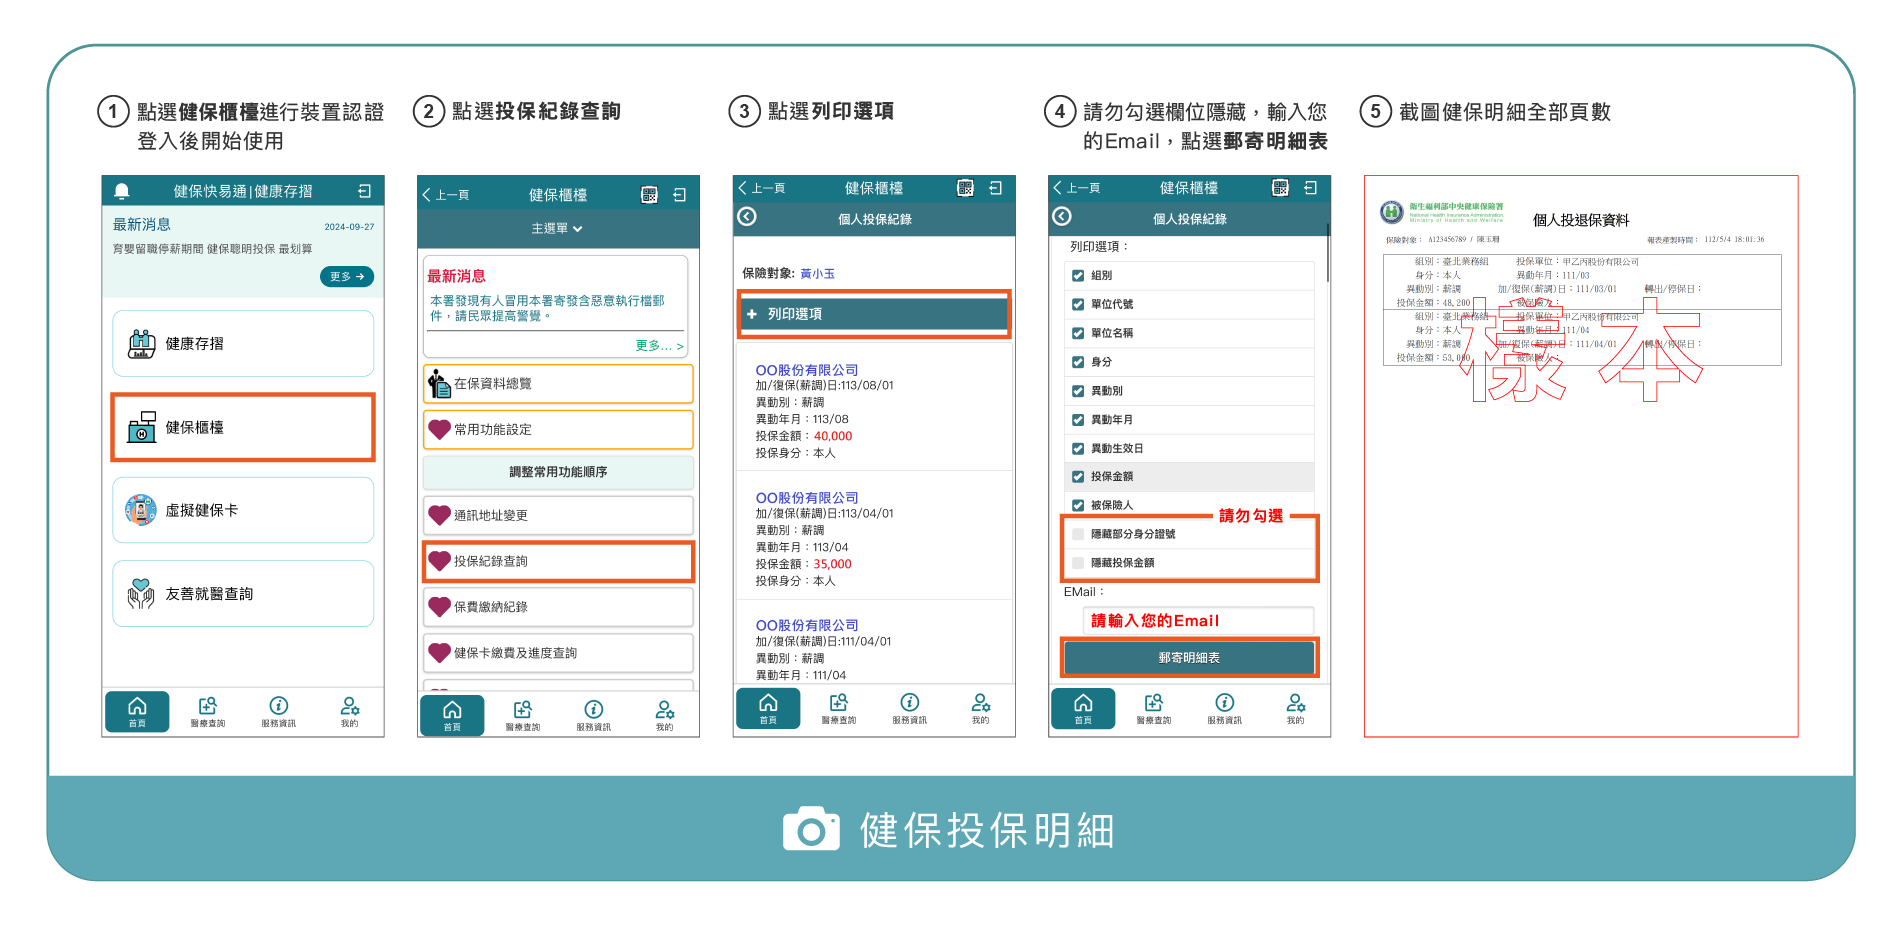1900x925 pixels.
Task: Tap logout icon in step 3 header
Action: point(996,188)
